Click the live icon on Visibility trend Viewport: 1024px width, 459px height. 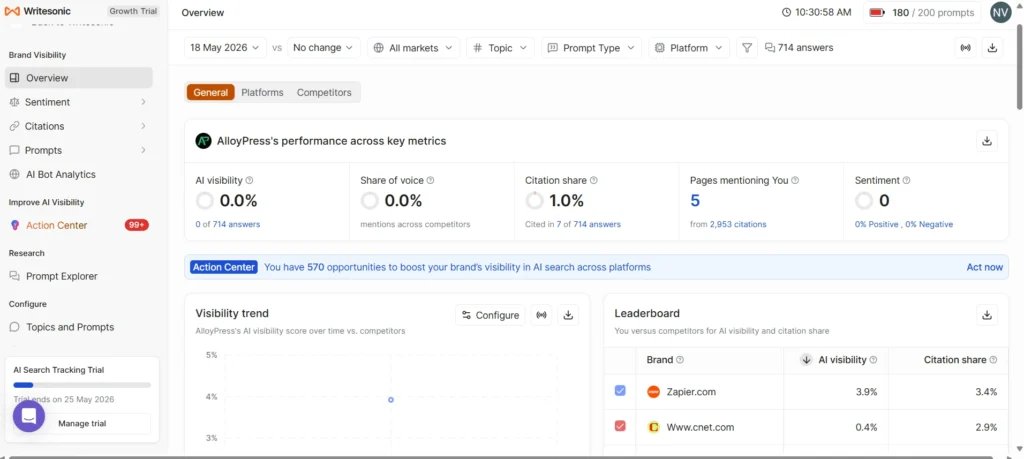pyautogui.click(x=541, y=315)
